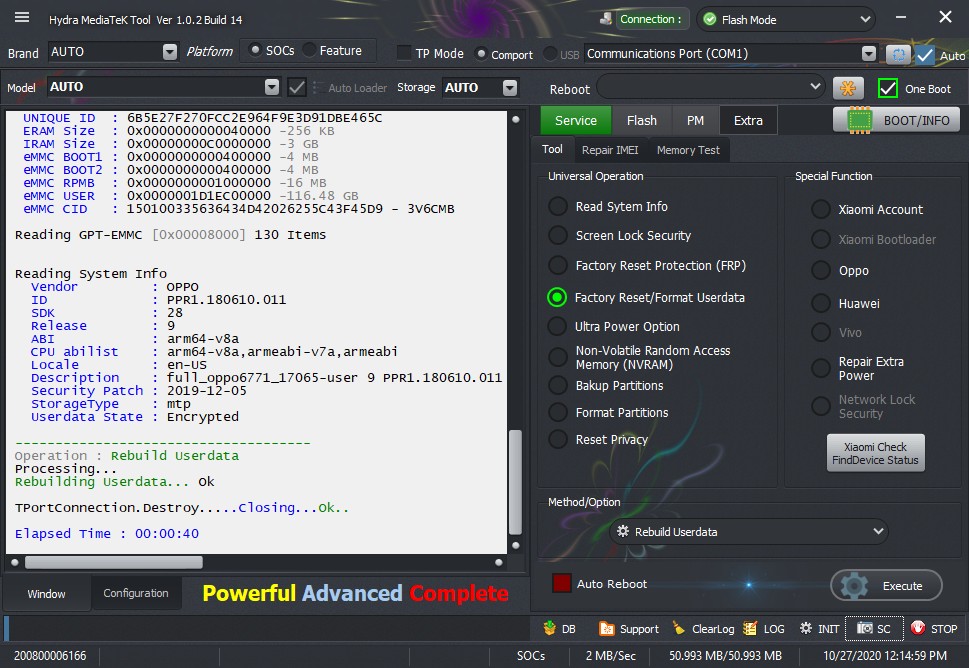Click the Elapsed Time line in log

(107, 533)
